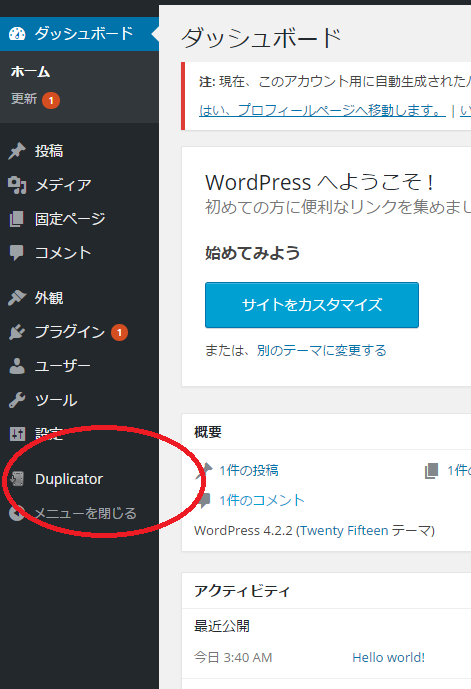Click the WordPress へようこそ！ heading
This screenshot has width=471, height=689.
tap(319, 182)
